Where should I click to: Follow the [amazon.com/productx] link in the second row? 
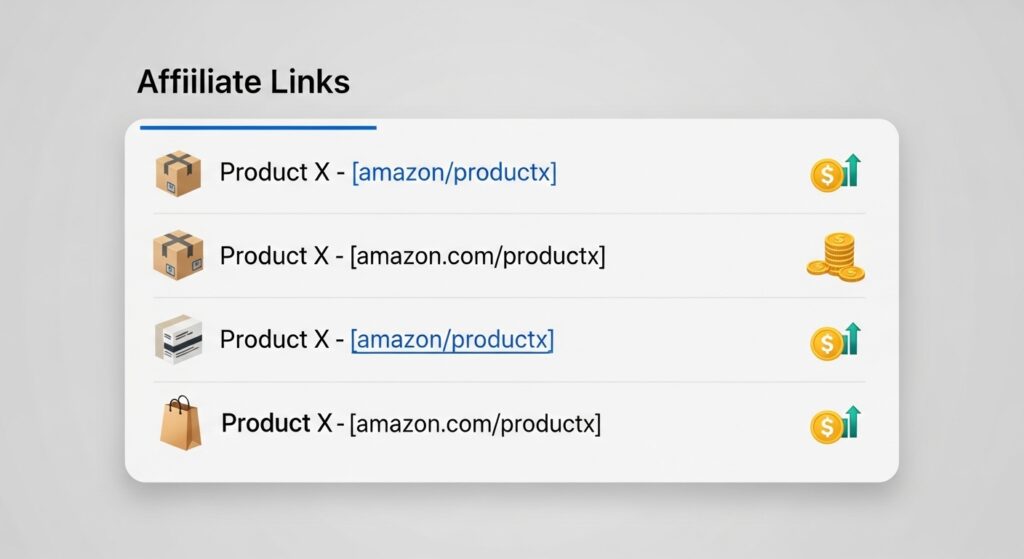click(477, 256)
